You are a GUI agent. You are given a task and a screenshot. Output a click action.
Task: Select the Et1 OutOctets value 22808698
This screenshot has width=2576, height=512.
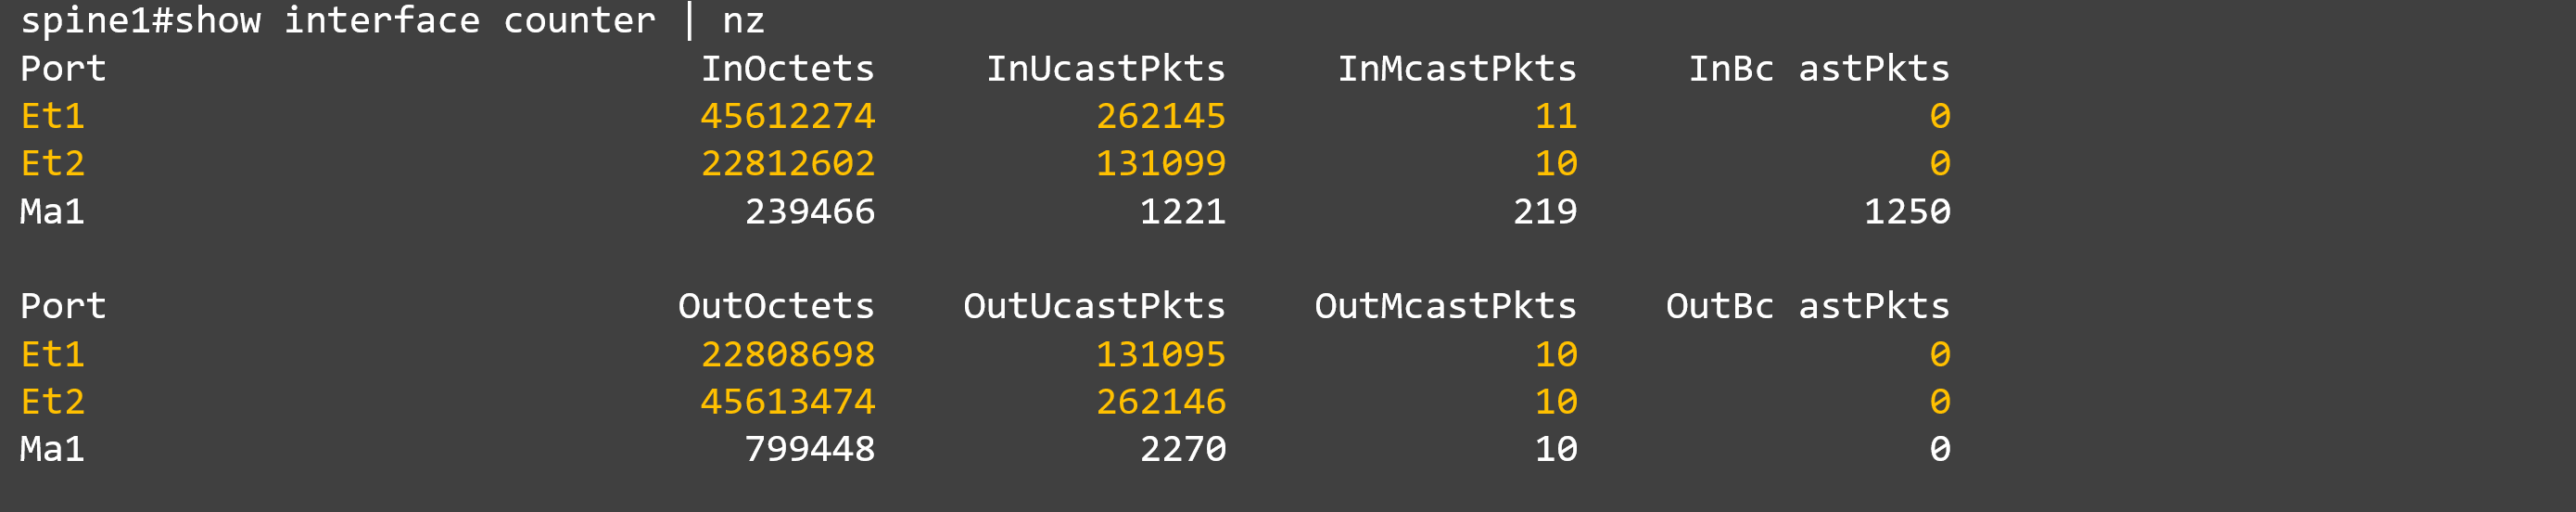point(787,355)
